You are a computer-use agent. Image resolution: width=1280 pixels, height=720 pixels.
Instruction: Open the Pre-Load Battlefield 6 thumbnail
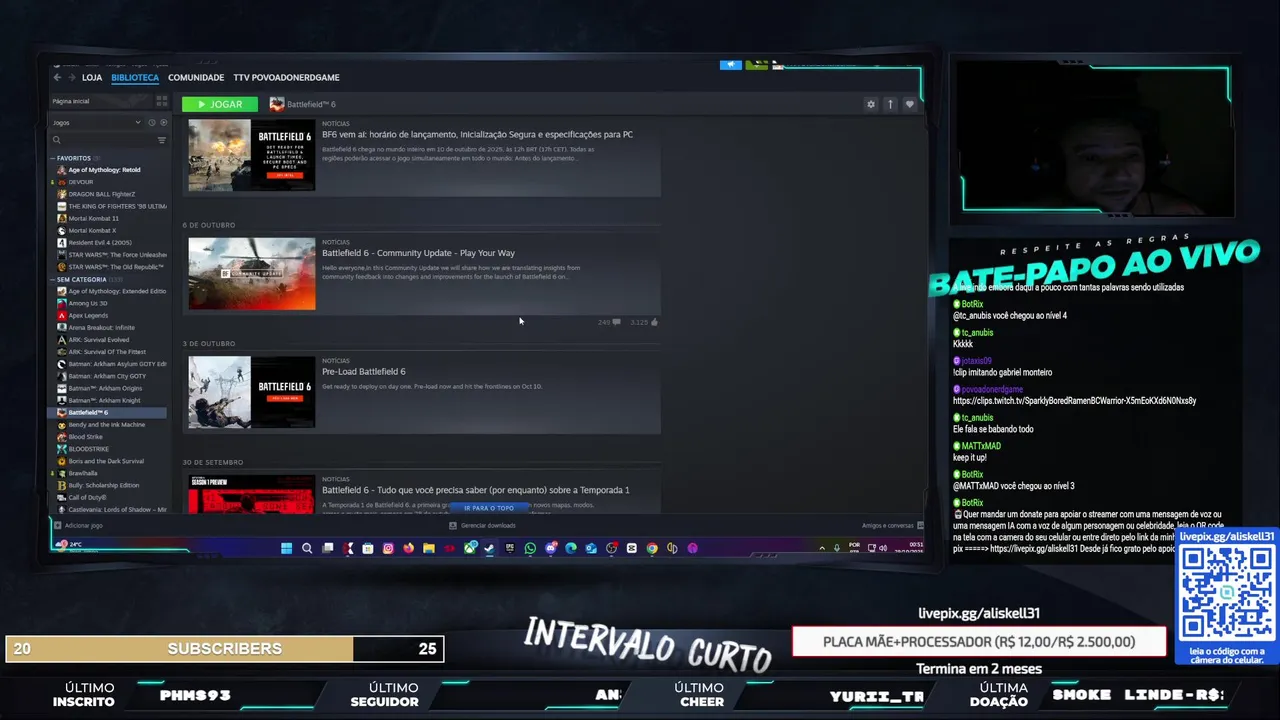pos(252,392)
